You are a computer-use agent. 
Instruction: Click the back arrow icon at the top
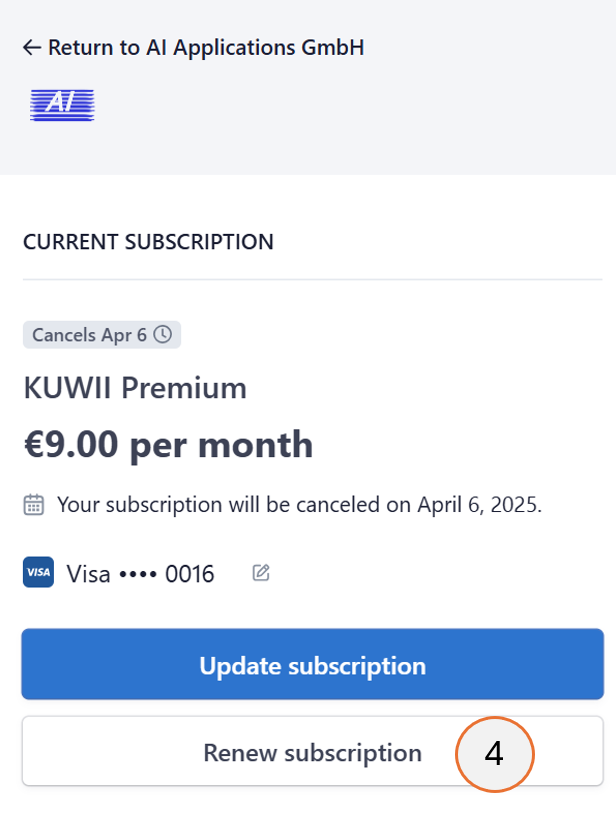point(31,46)
